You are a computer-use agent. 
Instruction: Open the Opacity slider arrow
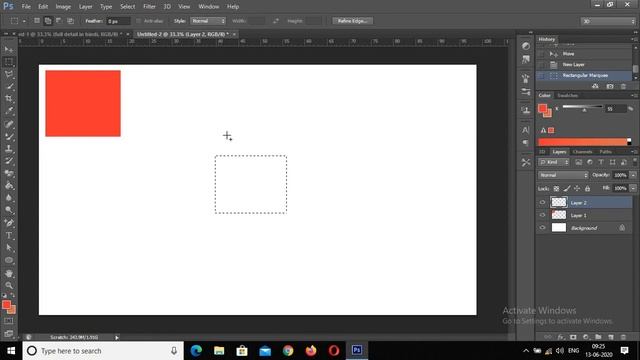pyautogui.click(x=633, y=175)
